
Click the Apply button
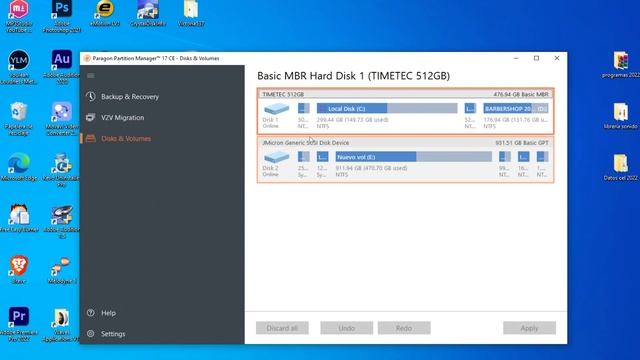[529, 328]
